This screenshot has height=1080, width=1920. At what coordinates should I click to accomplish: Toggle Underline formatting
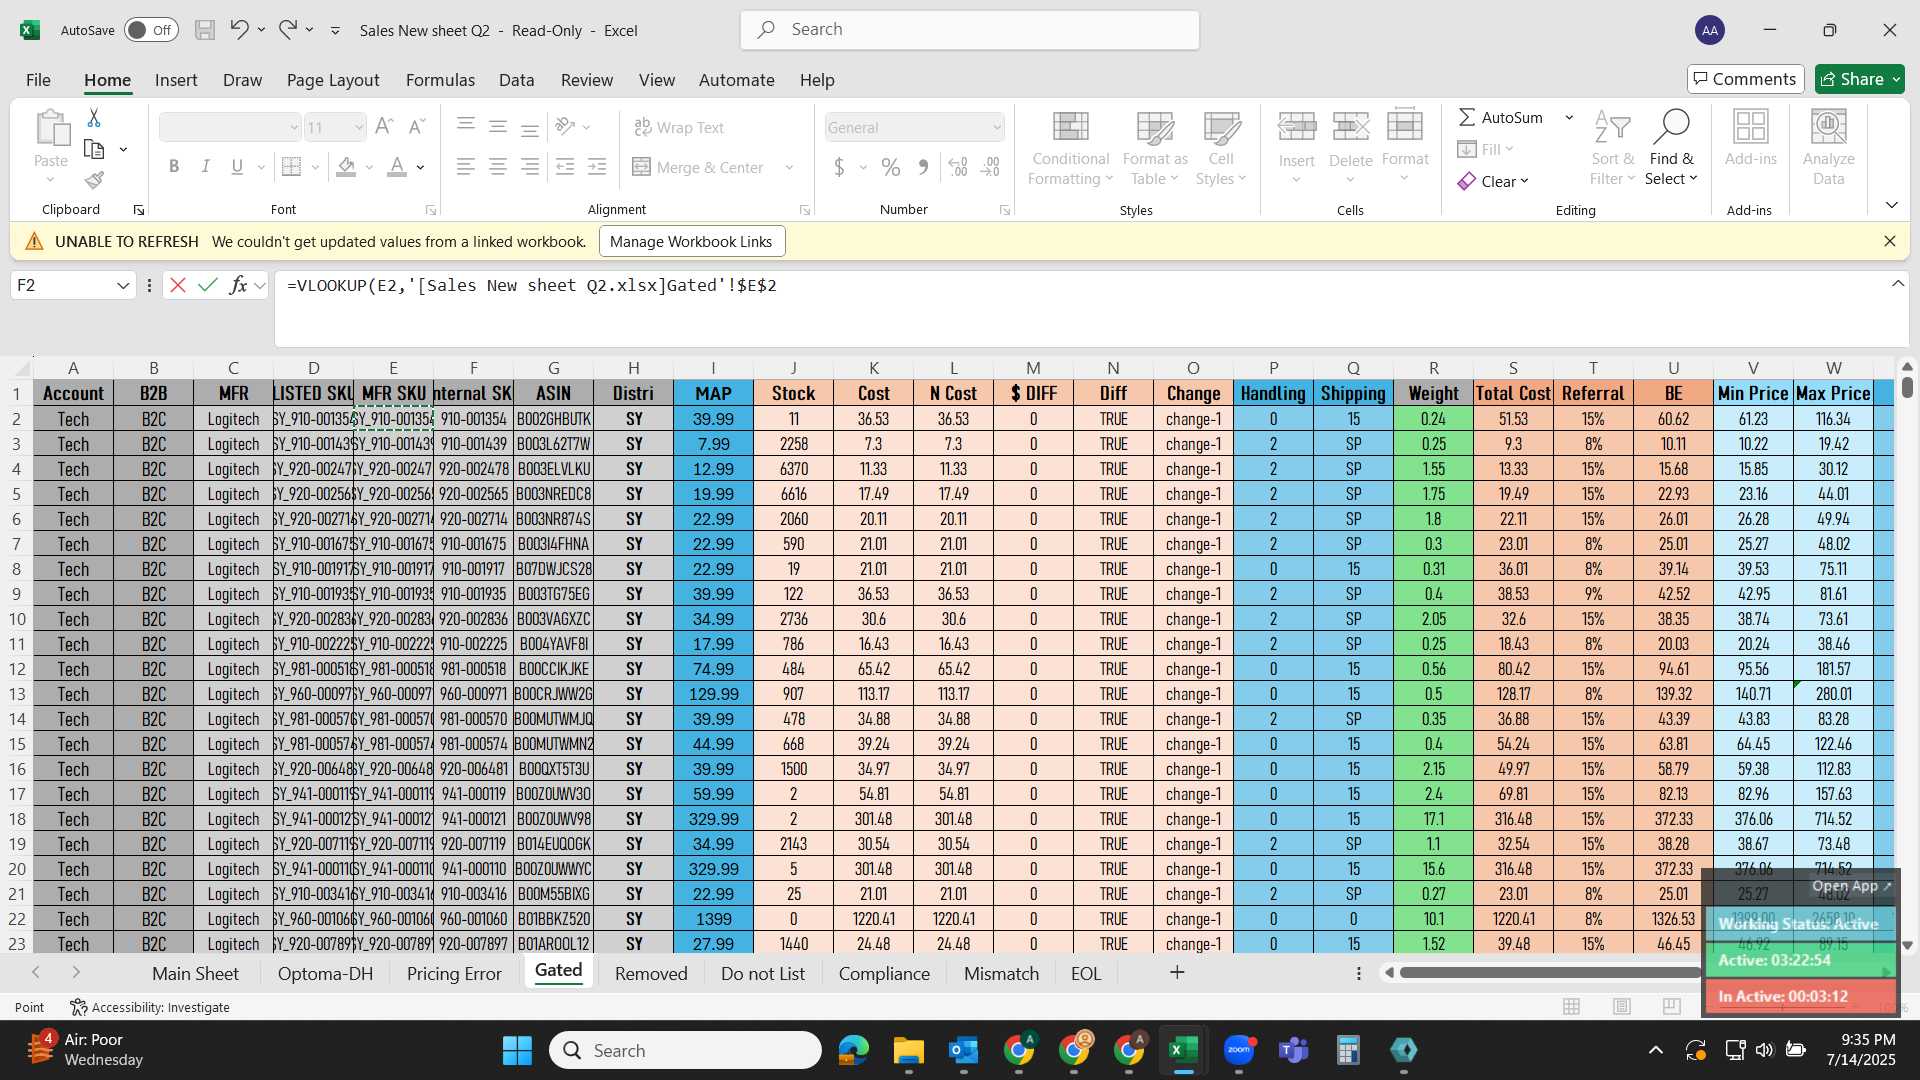coord(237,167)
